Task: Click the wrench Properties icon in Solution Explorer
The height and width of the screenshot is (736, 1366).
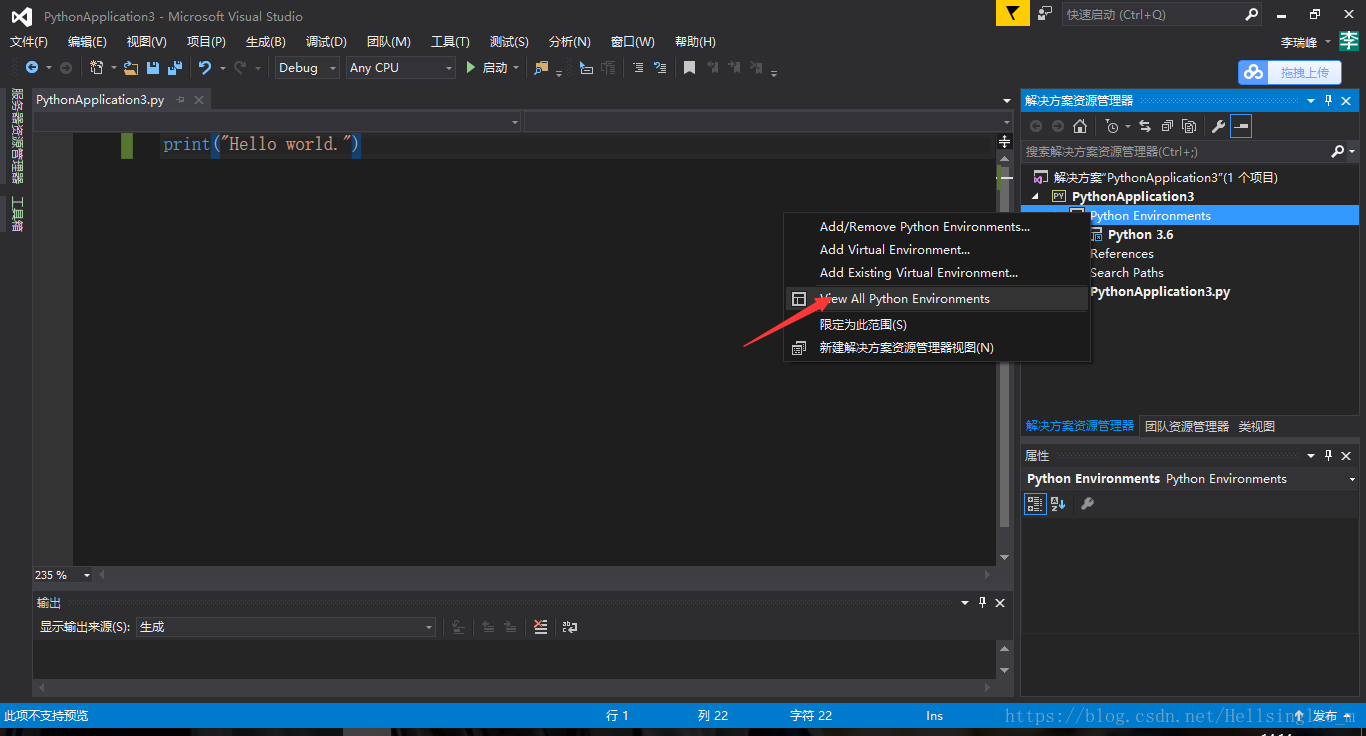Action: (x=1218, y=126)
